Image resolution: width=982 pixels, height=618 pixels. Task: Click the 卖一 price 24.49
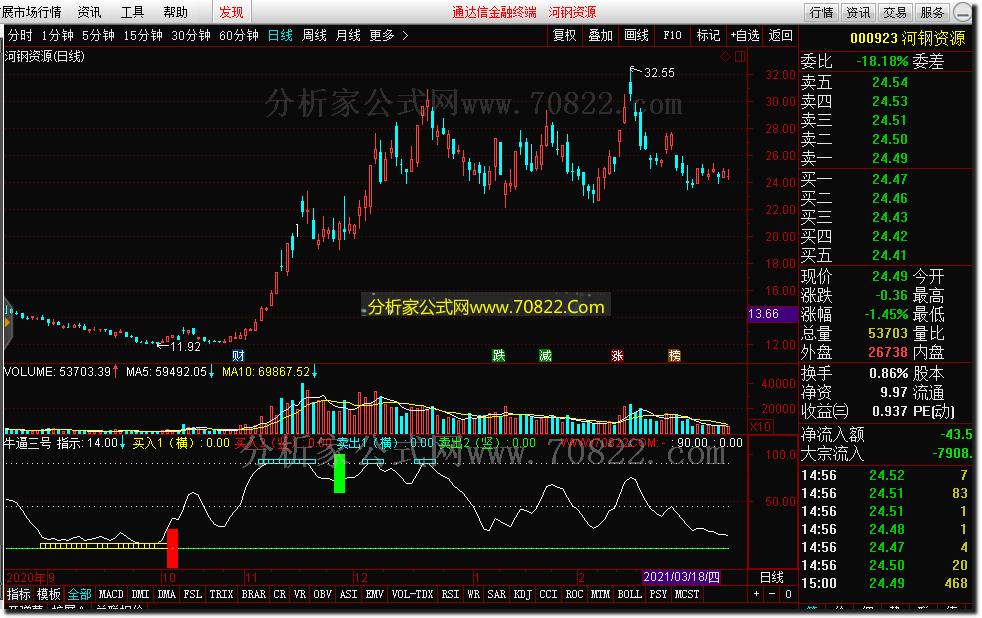[x=889, y=158]
